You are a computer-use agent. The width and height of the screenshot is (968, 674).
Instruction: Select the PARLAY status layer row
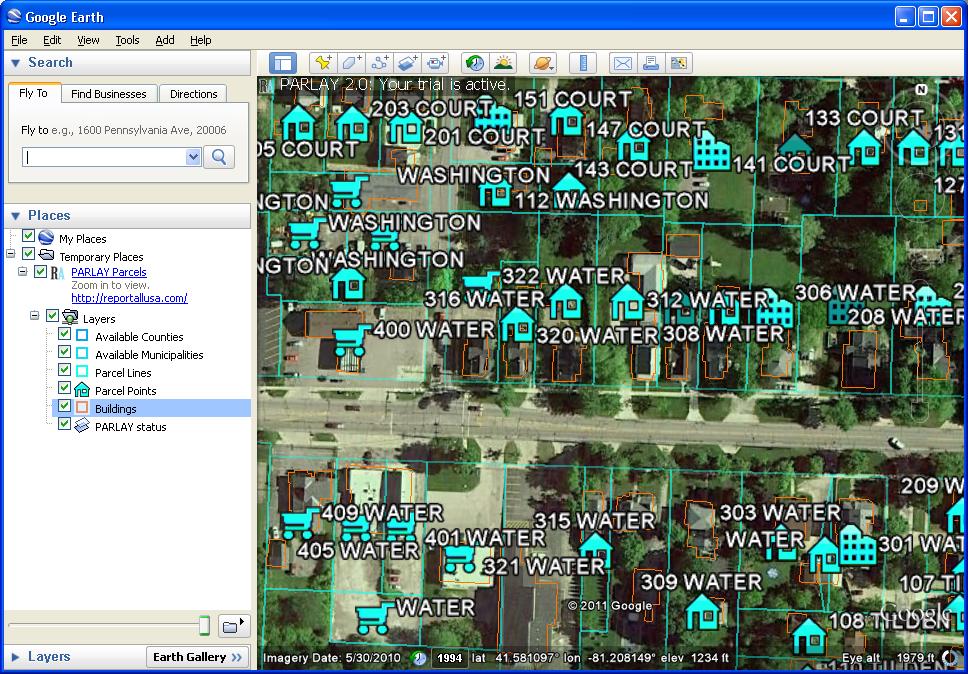tap(130, 426)
